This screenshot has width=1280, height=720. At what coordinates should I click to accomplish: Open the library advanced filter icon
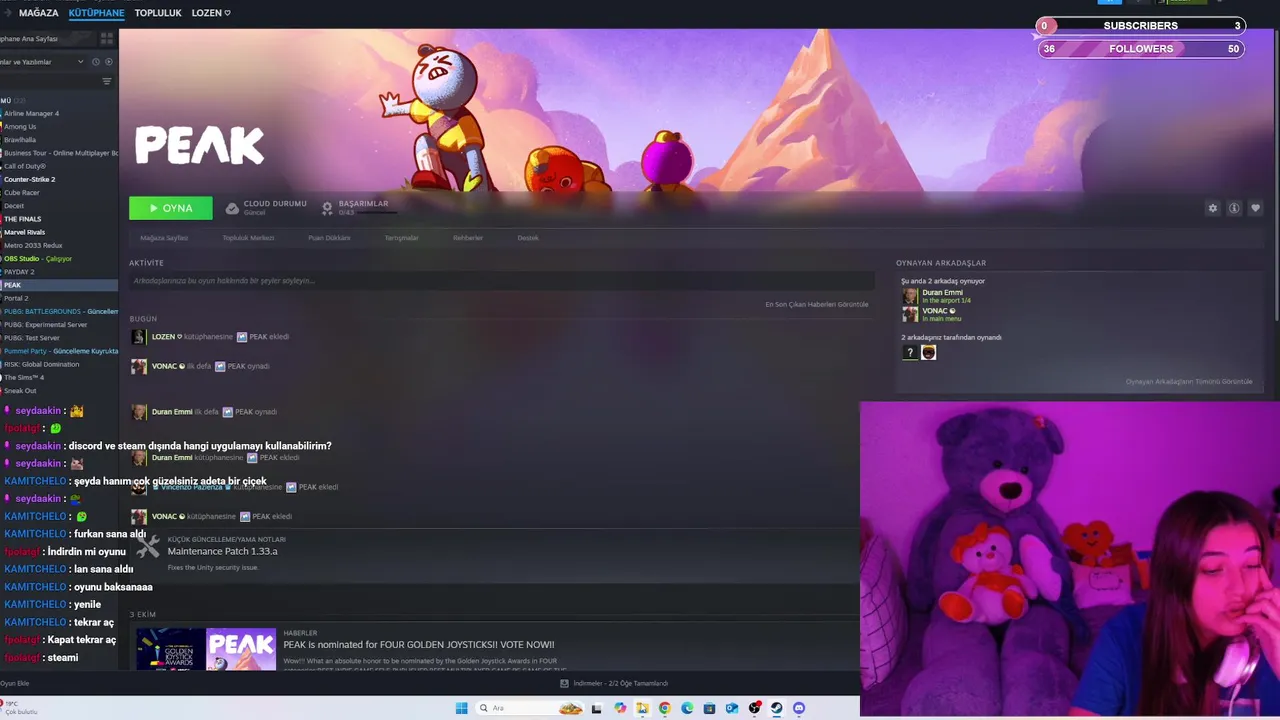107,82
